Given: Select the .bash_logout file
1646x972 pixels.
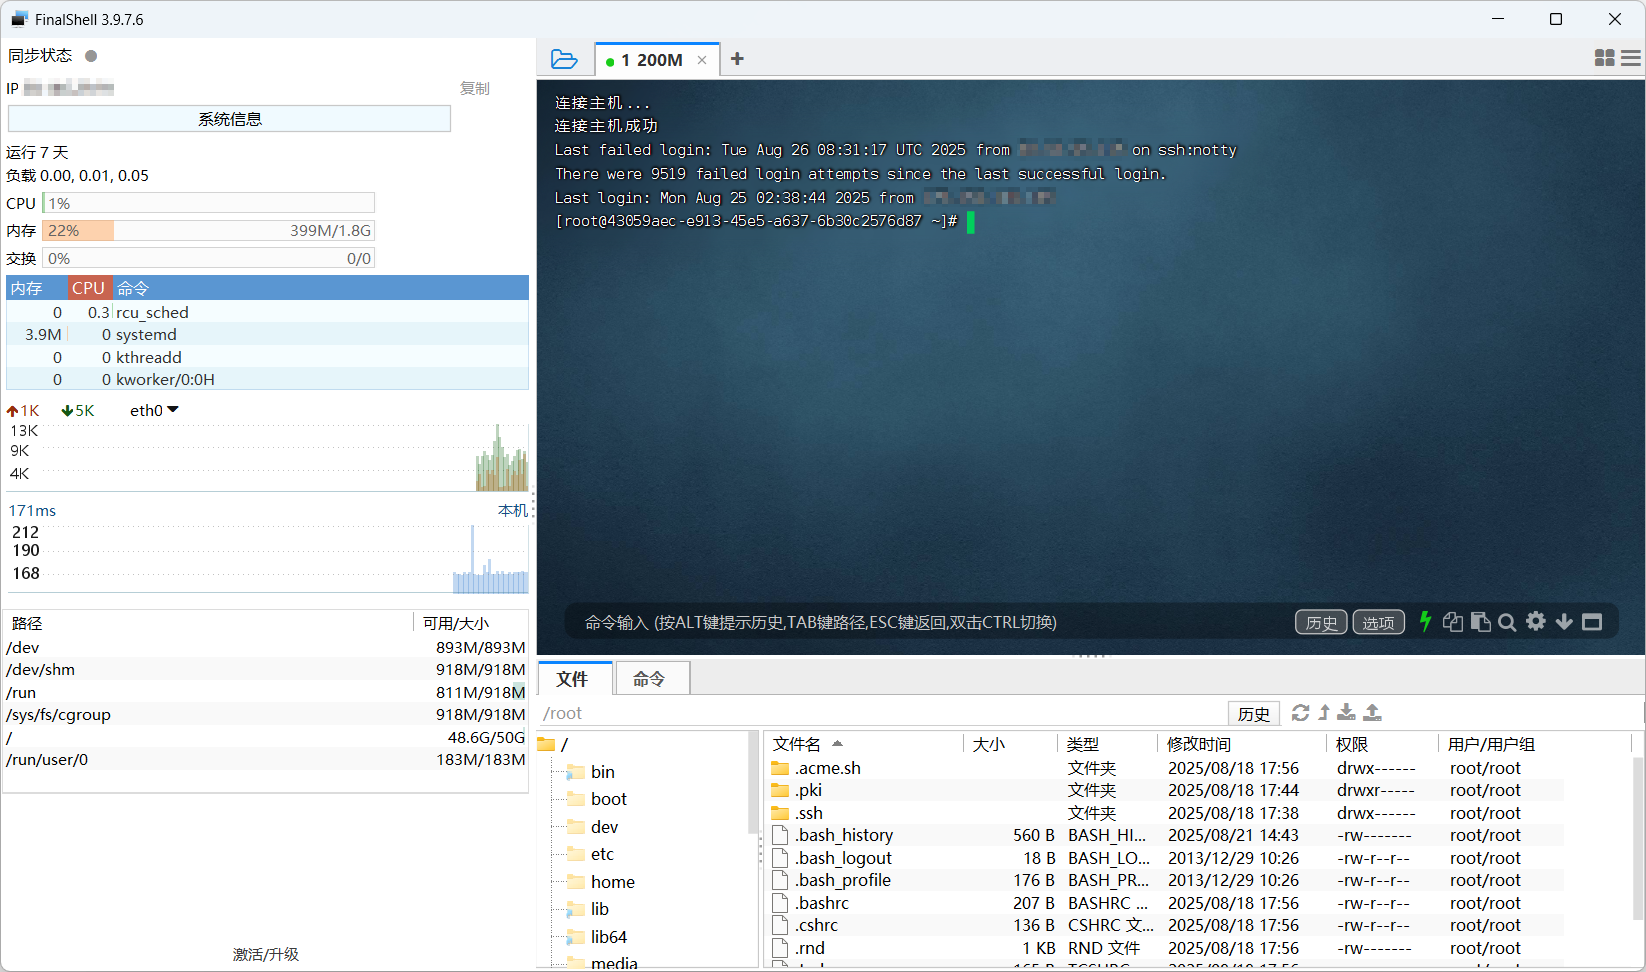Looking at the screenshot, I should 843,858.
